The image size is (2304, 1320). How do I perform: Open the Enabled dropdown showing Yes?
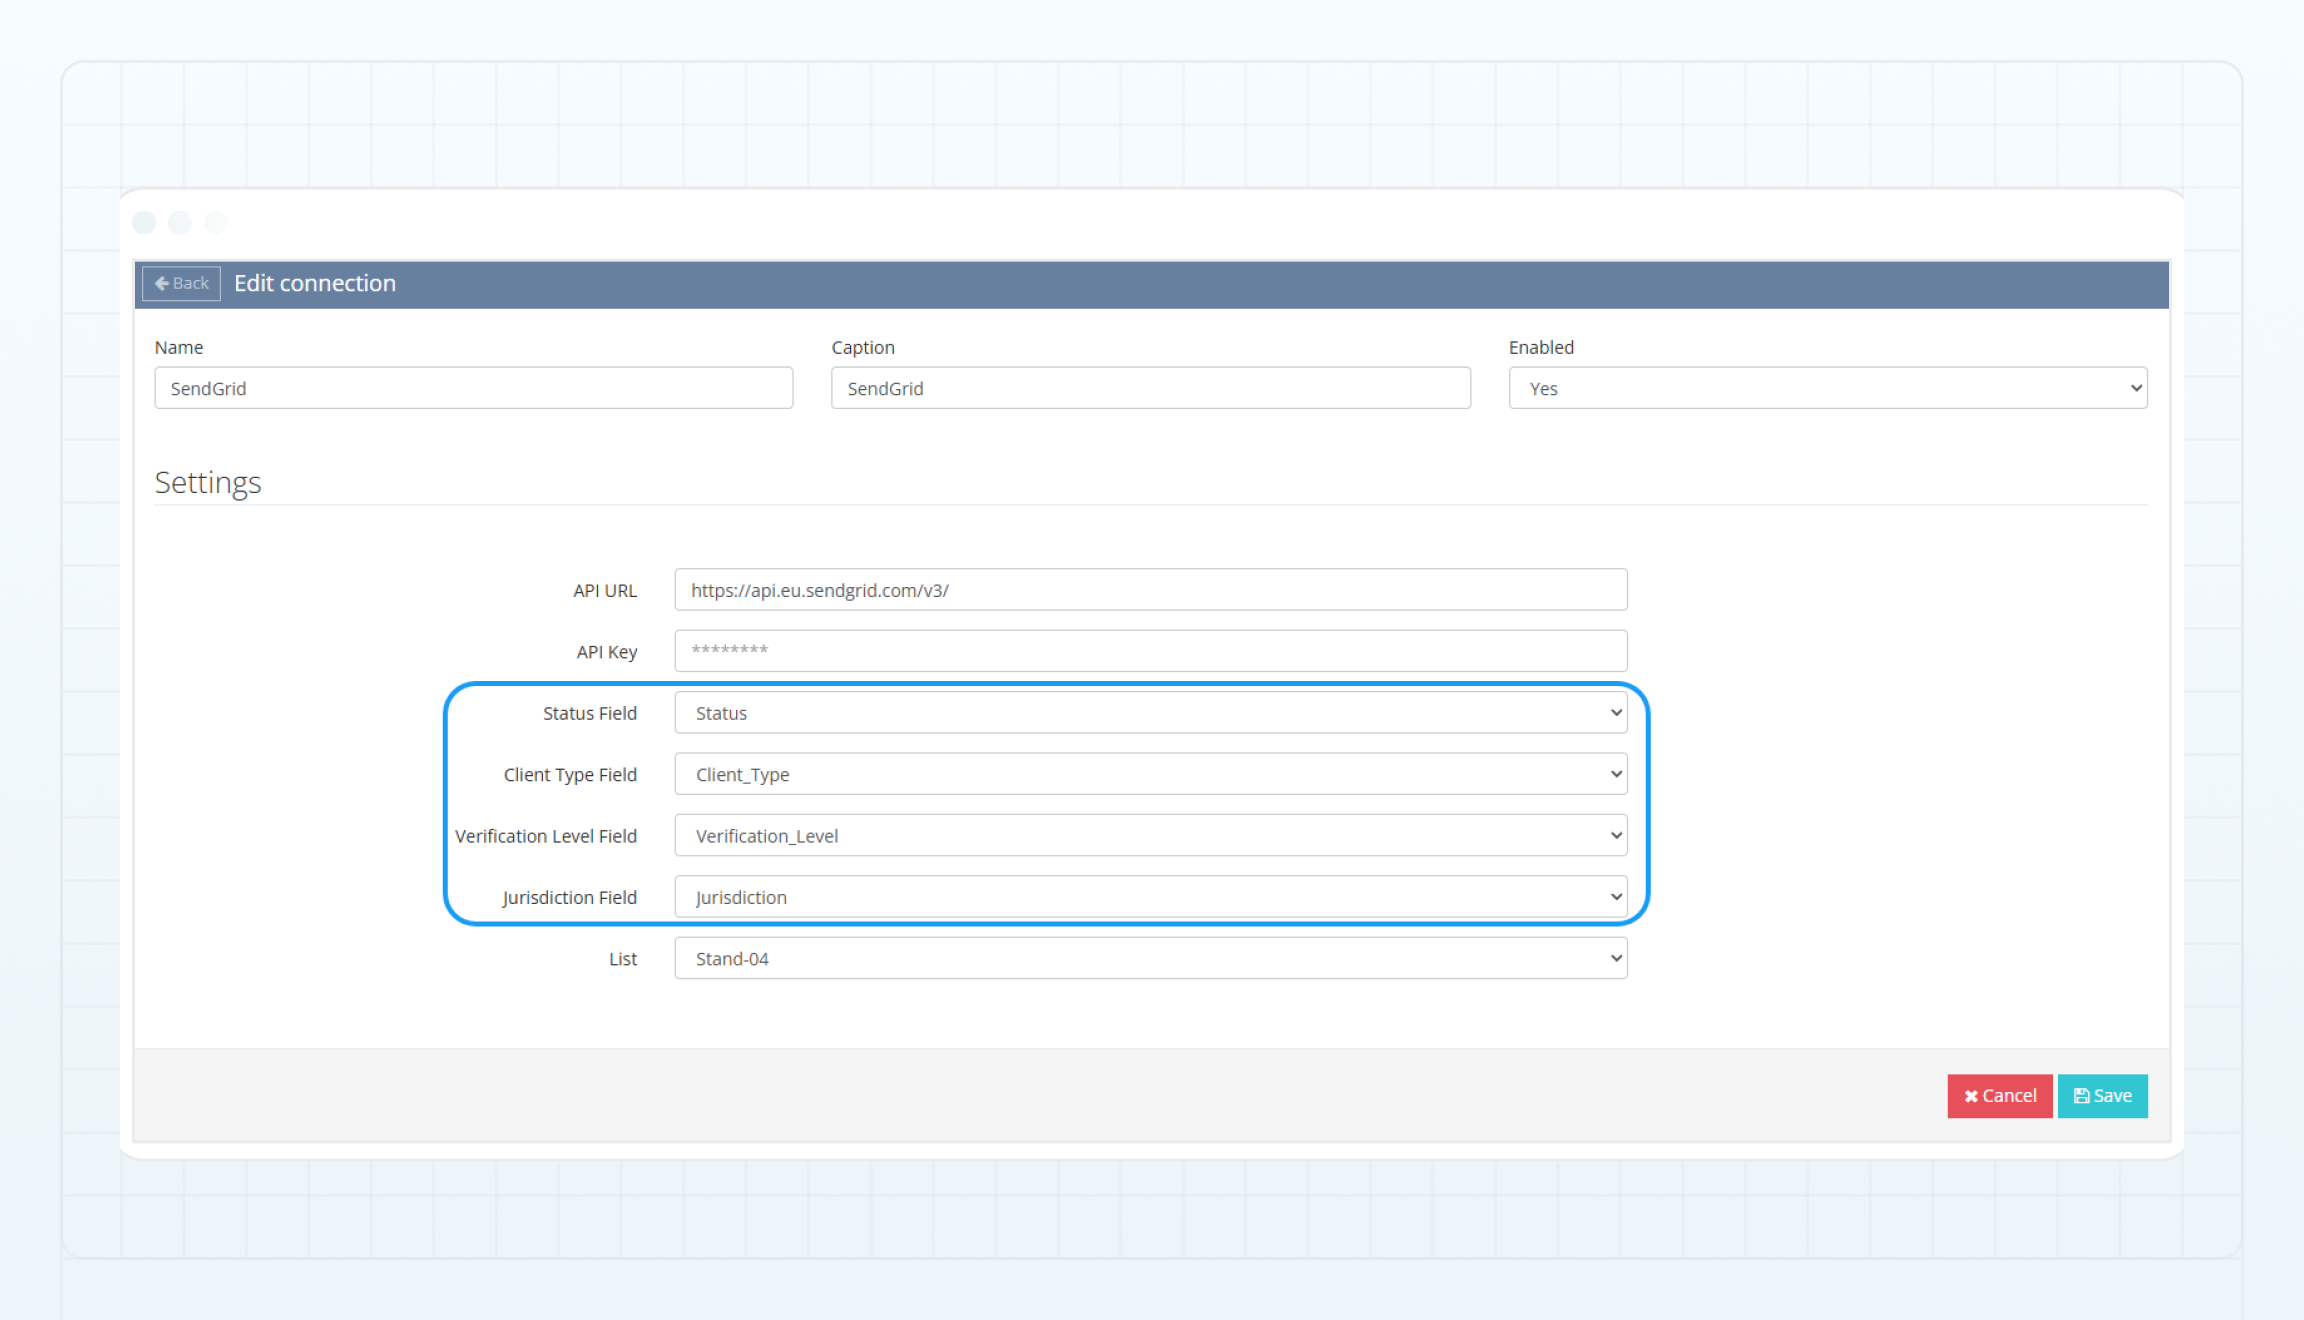tap(1827, 388)
